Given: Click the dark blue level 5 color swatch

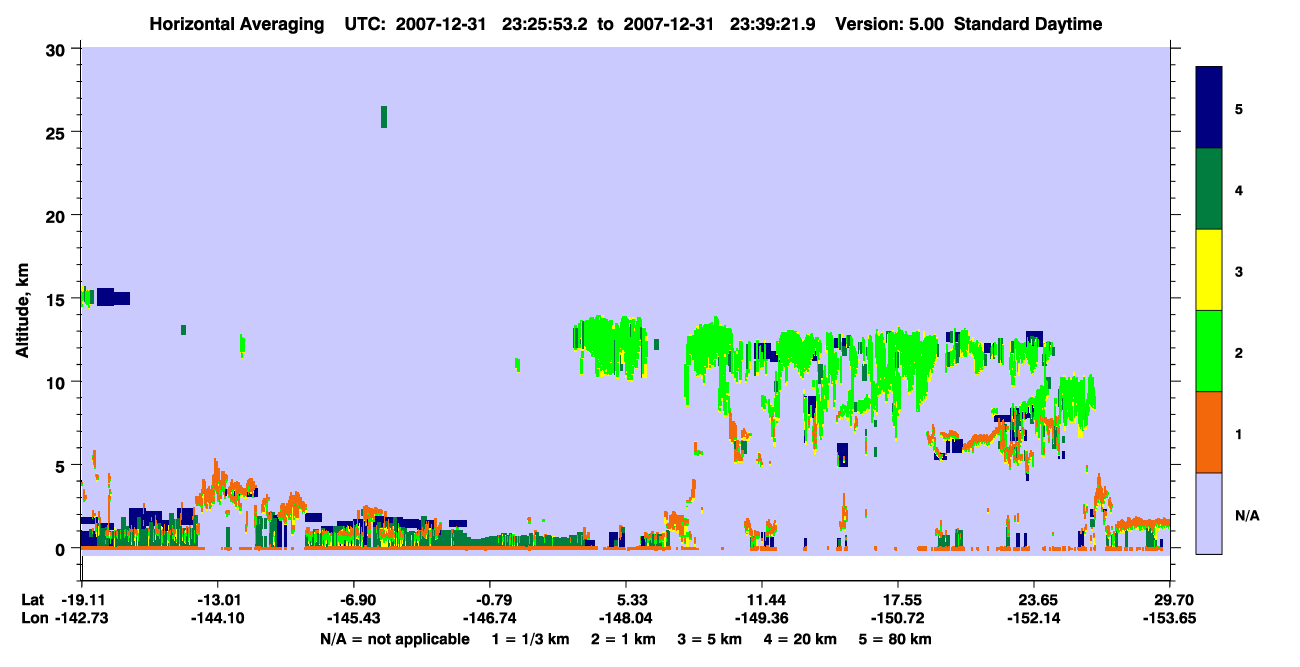Looking at the screenshot, I should (x=1209, y=108).
